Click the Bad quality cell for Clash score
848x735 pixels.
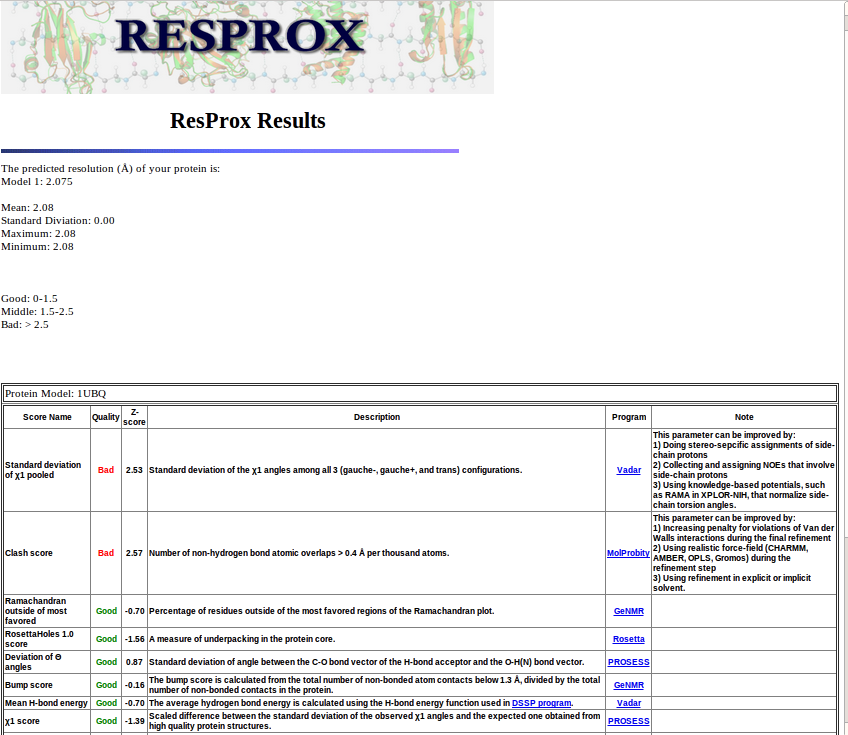coord(106,553)
